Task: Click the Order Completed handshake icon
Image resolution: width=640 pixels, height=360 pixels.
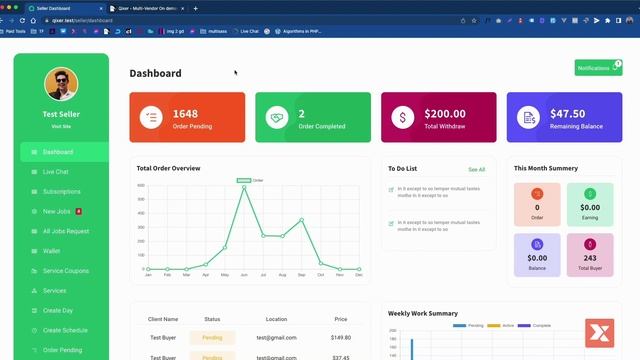Action: click(277, 118)
